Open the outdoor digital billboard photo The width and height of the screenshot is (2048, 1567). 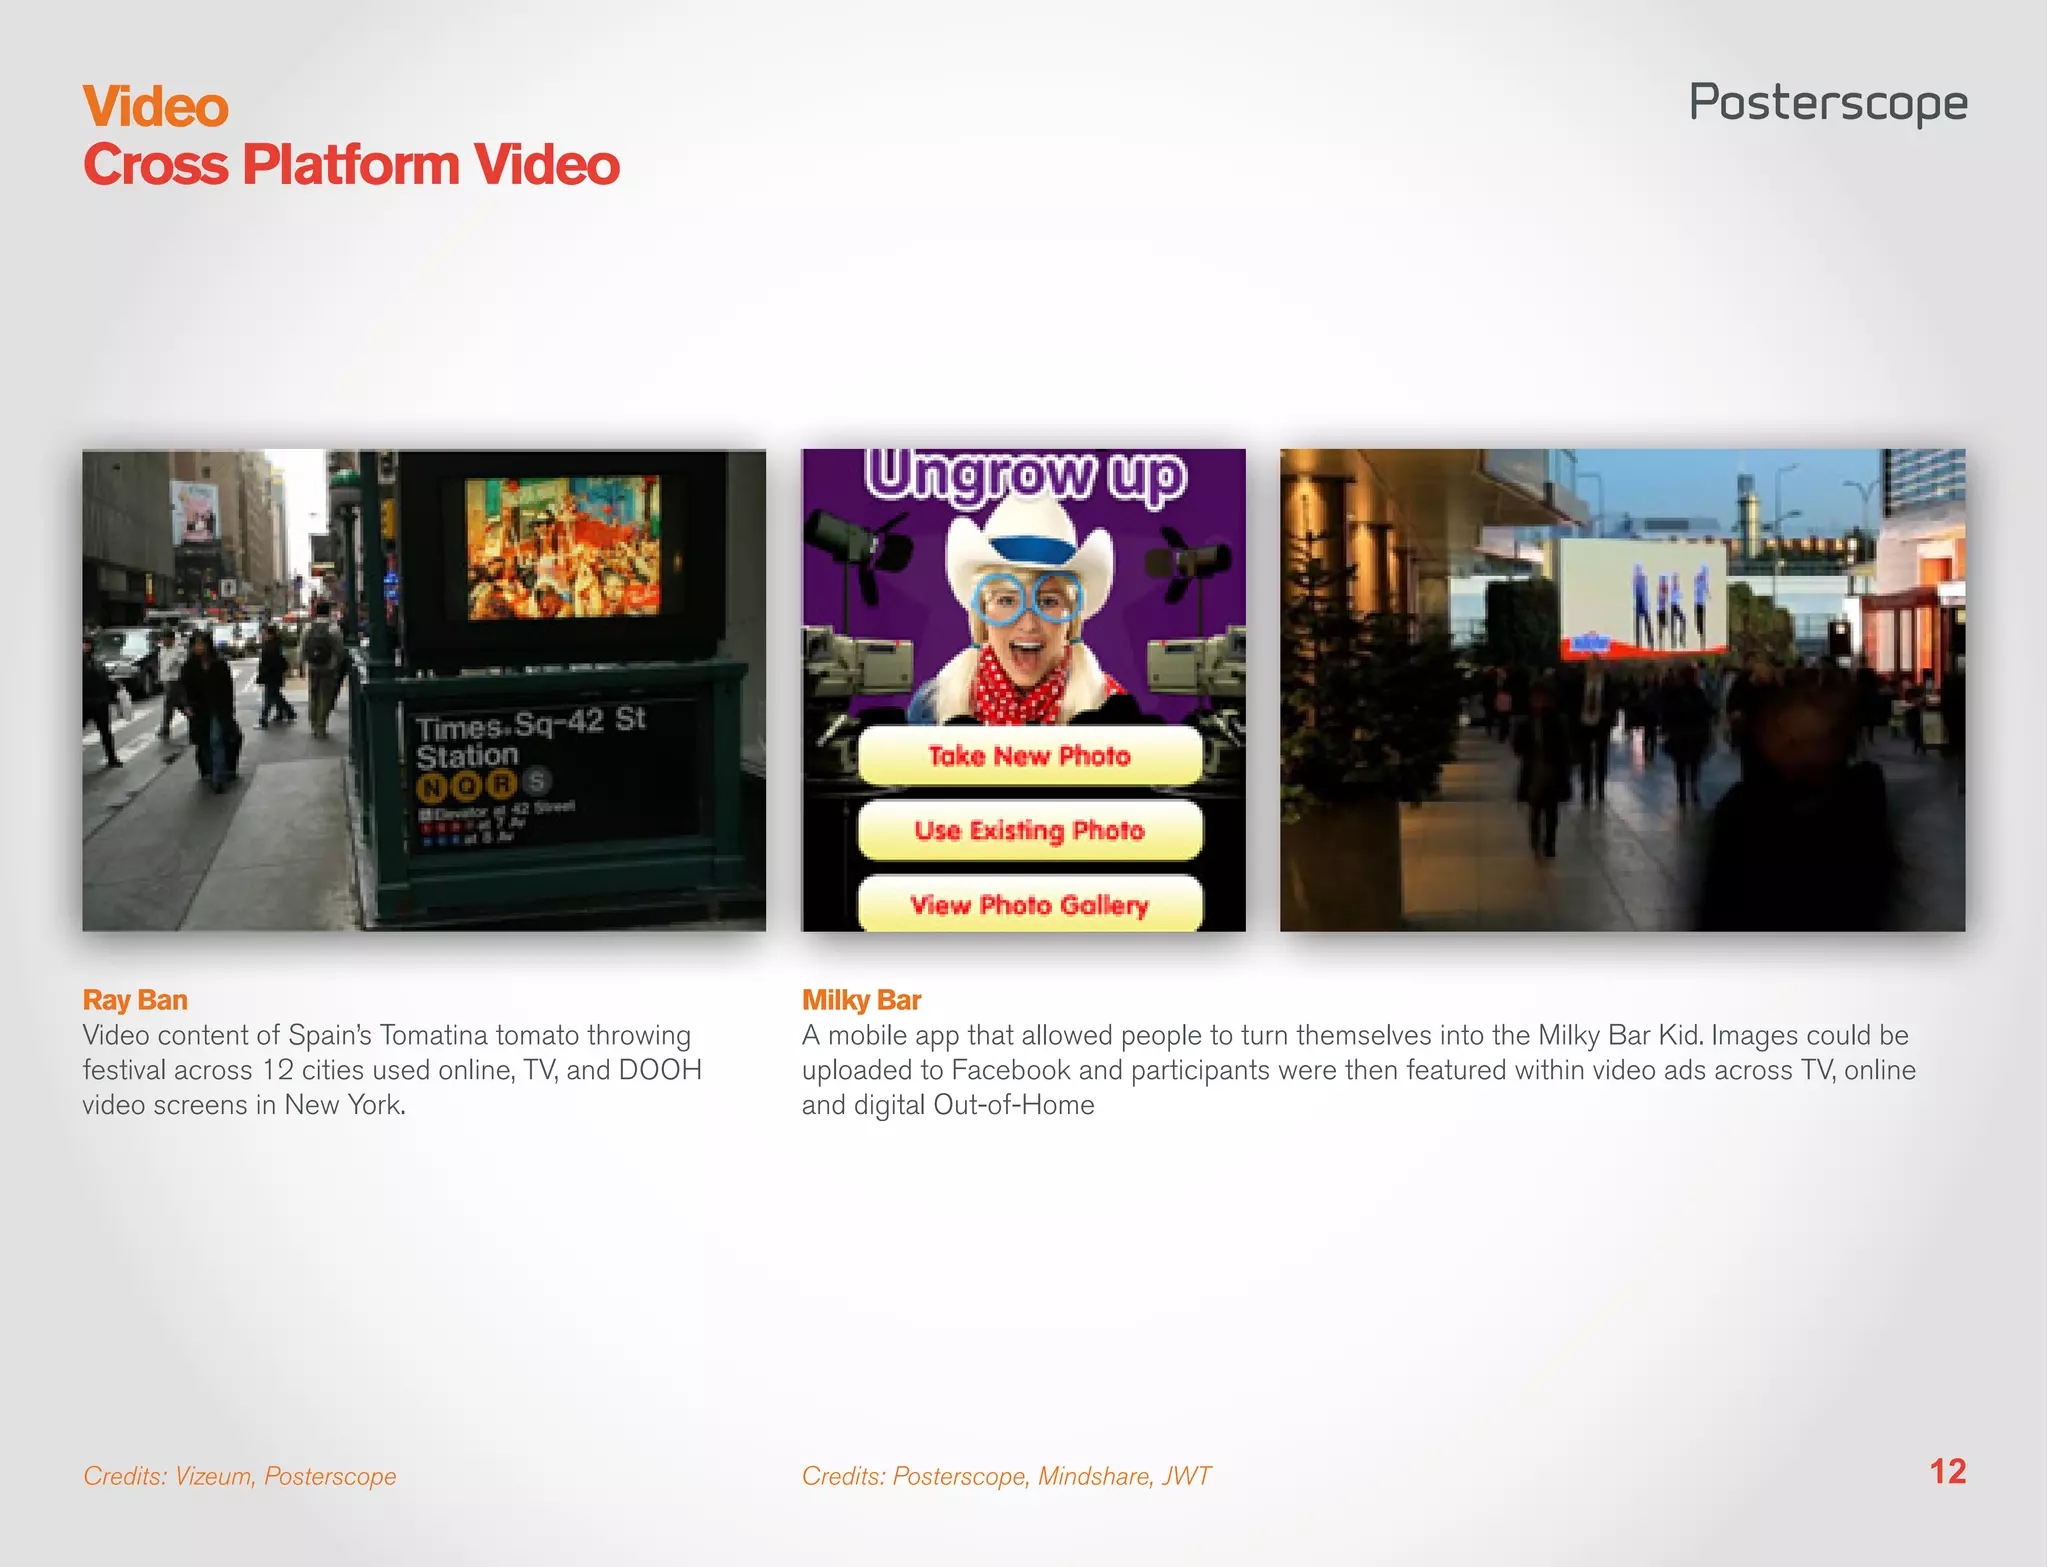point(1622,690)
